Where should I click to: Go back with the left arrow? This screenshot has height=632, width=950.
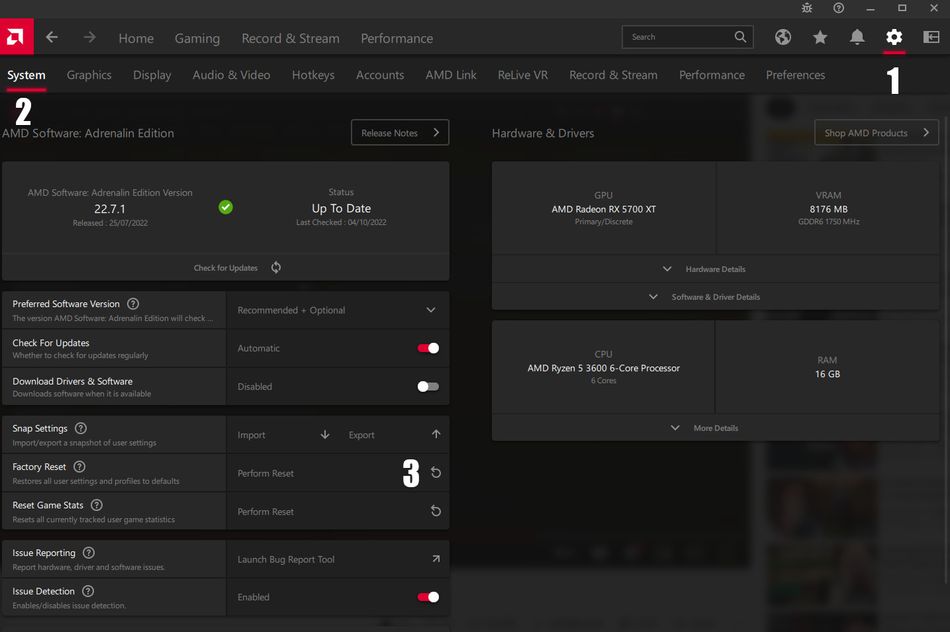pos(52,38)
